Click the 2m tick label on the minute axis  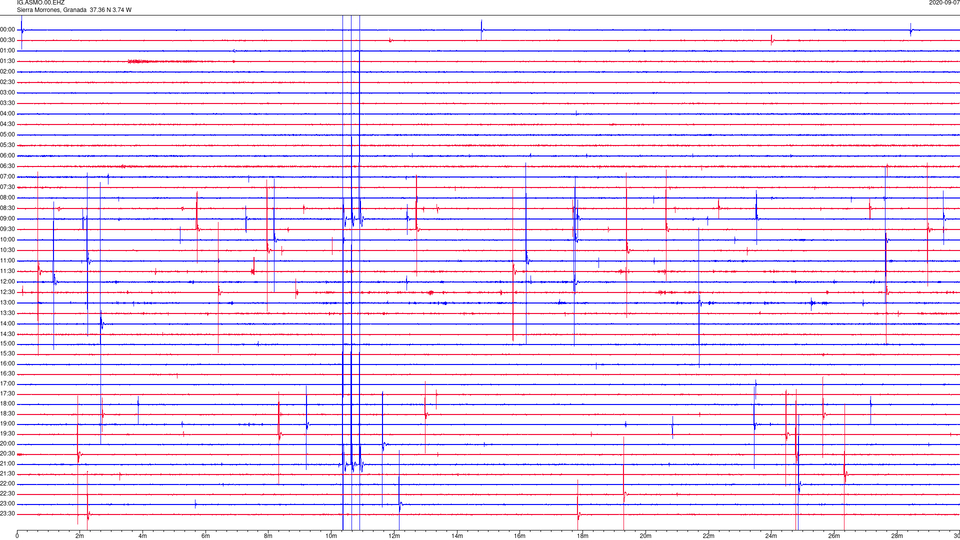point(80,536)
